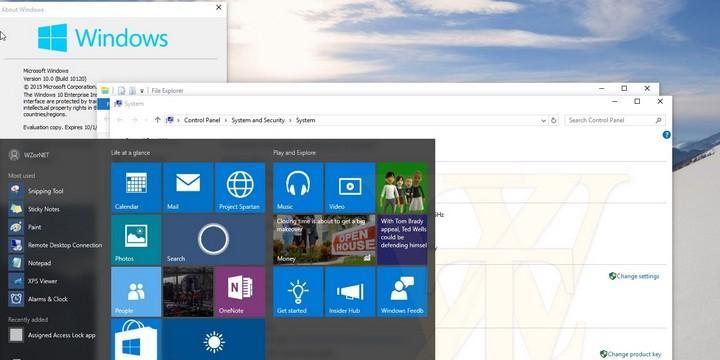Close the About Windows dialog
Image resolution: width=720 pixels, height=360 pixels.
tap(219, 7)
